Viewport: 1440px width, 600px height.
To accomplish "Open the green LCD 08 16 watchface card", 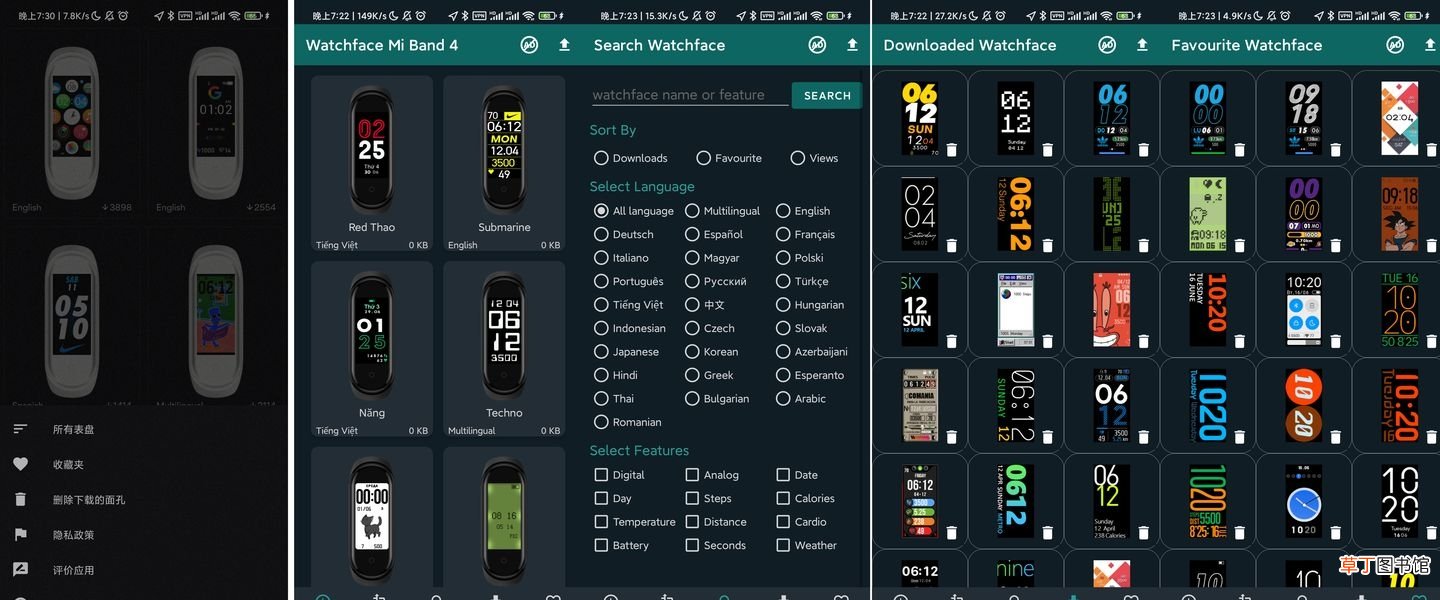I will (x=504, y=517).
